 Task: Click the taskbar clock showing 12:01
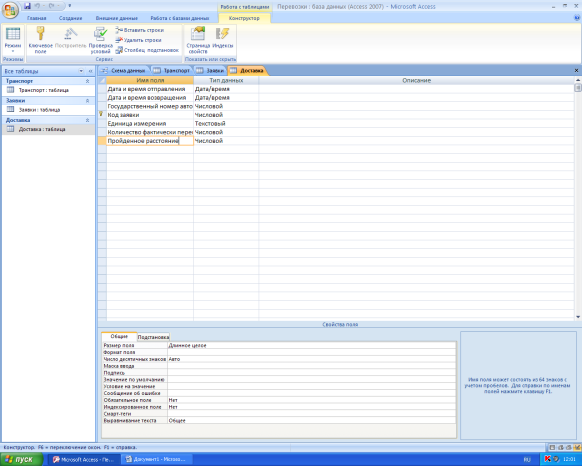[569, 459]
